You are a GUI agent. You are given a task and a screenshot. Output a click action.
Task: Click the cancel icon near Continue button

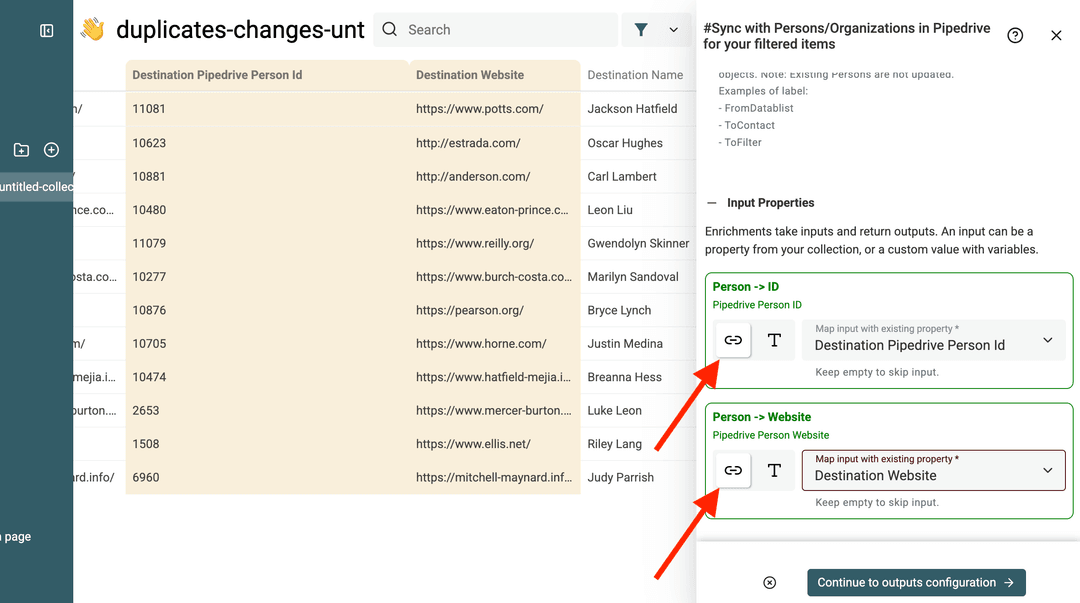click(x=769, y=582)
